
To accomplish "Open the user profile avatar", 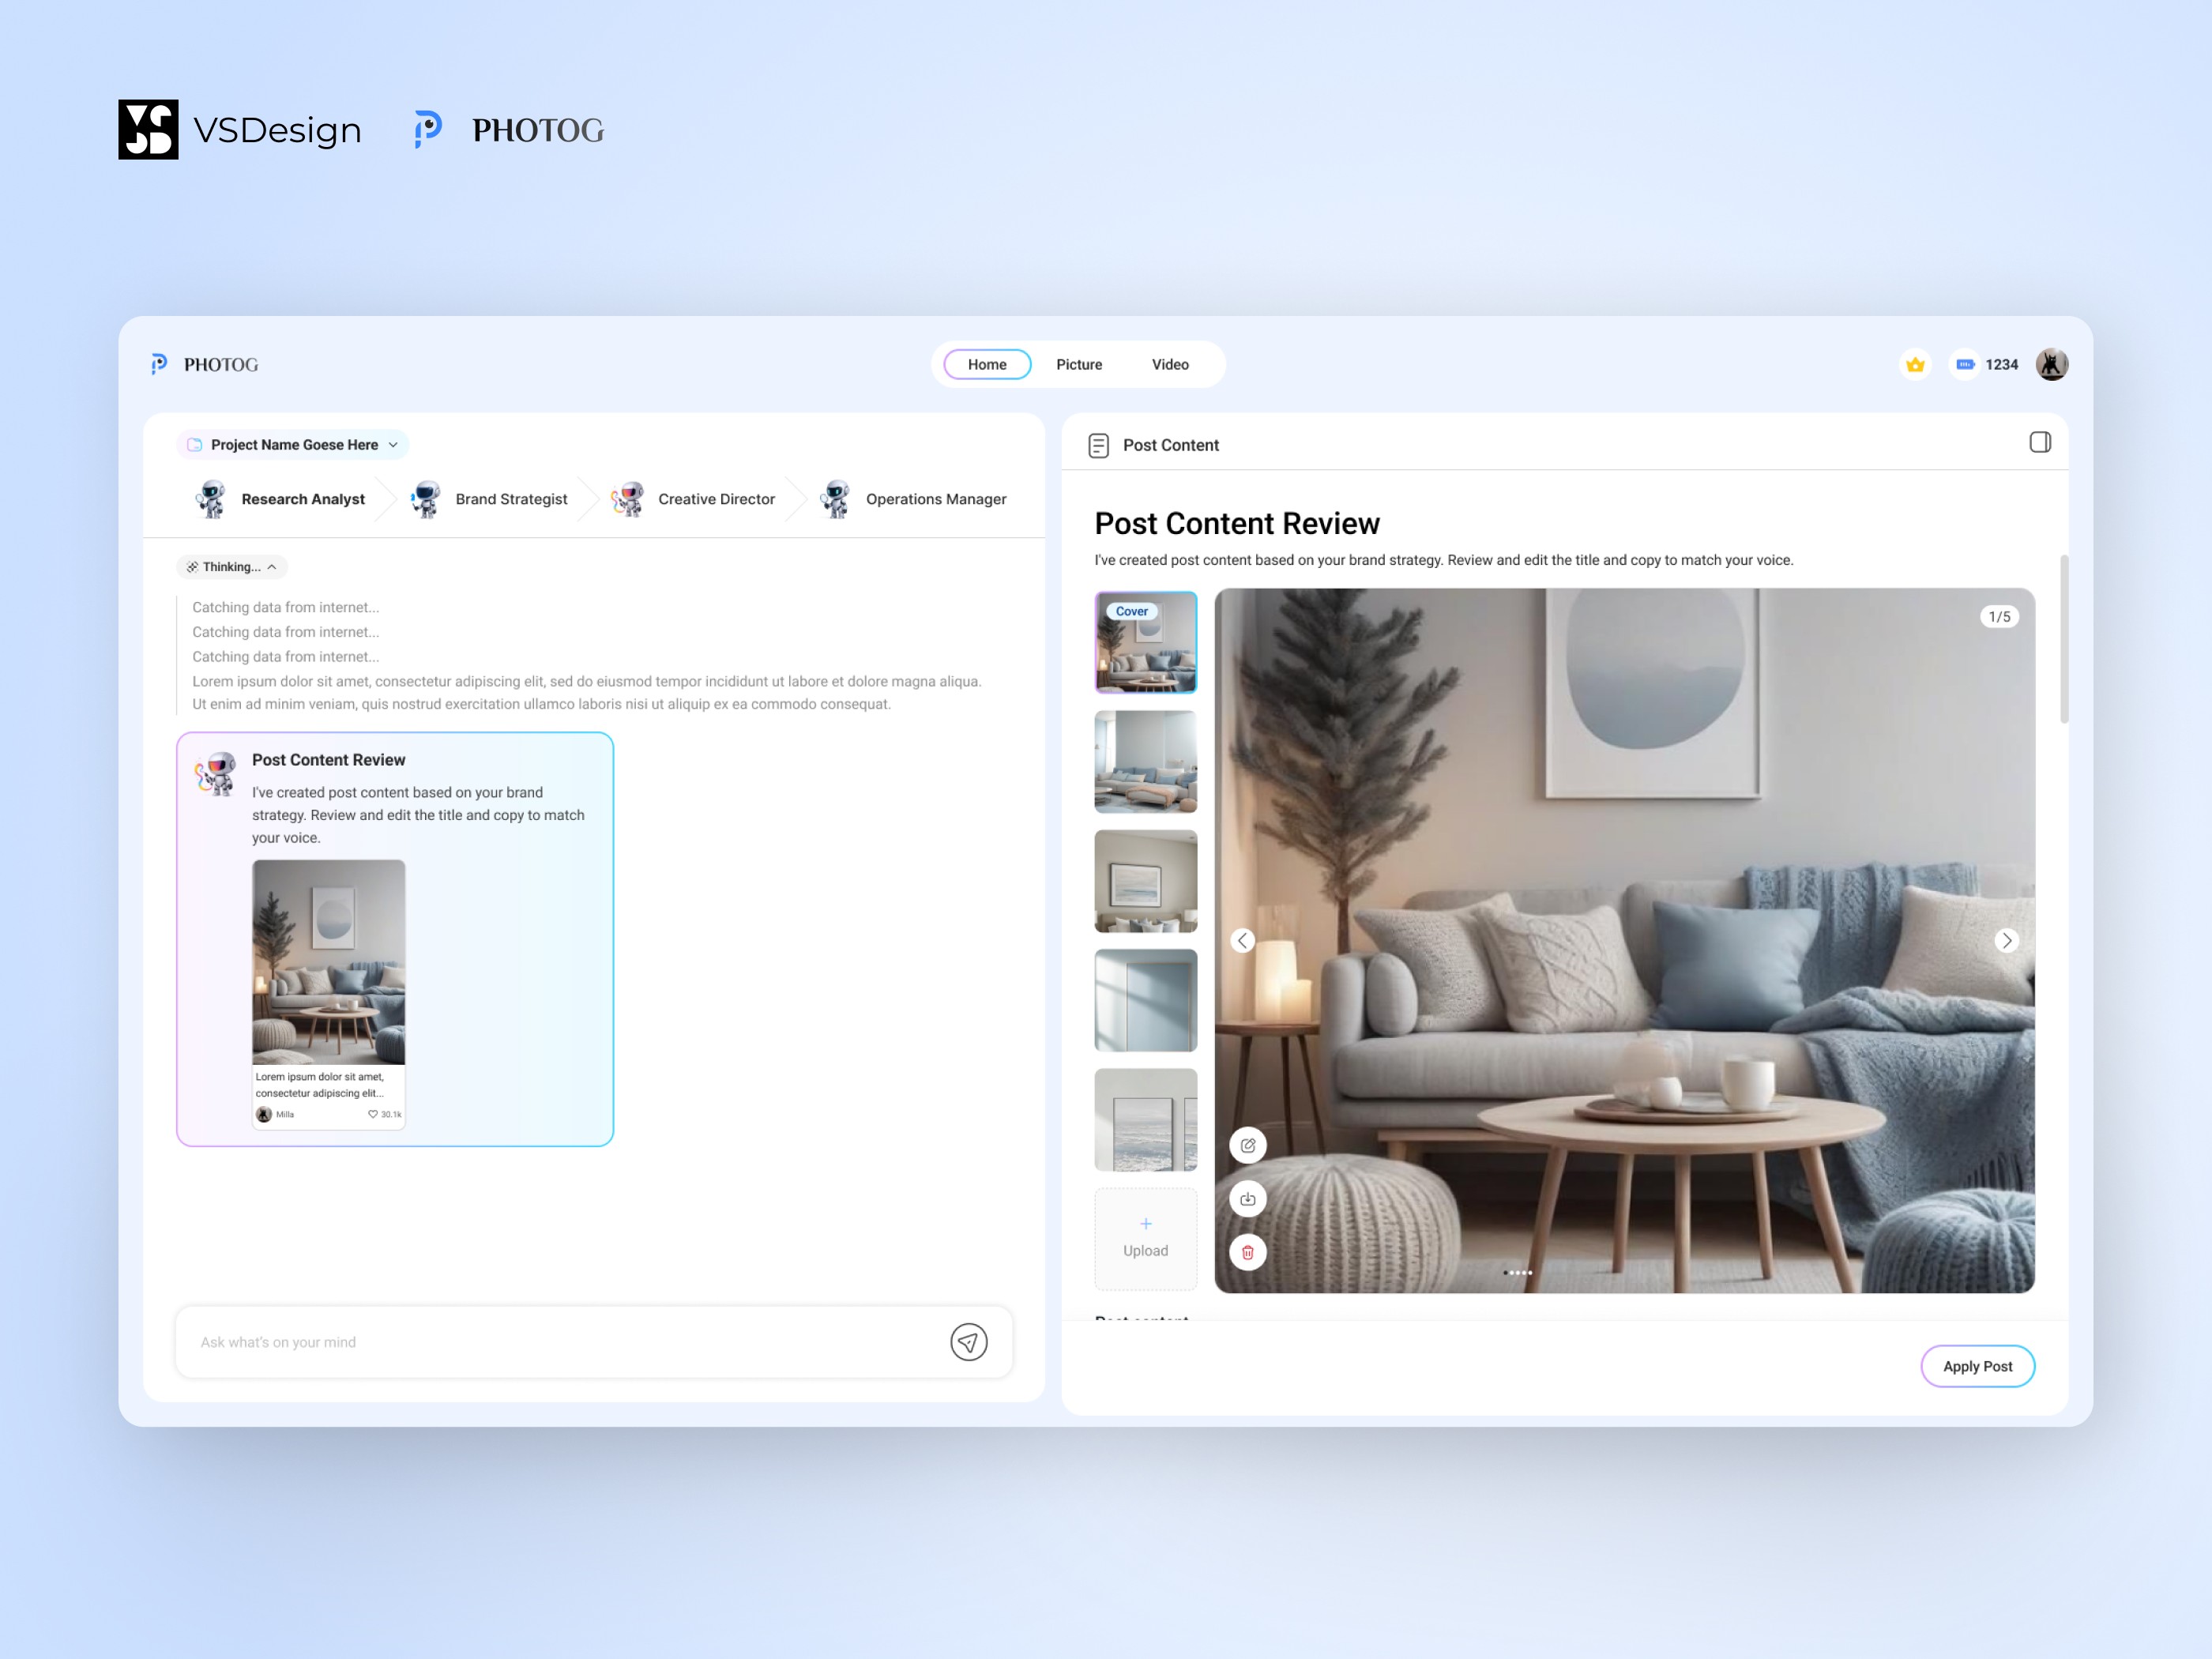I will click(x=2051, y=365).
